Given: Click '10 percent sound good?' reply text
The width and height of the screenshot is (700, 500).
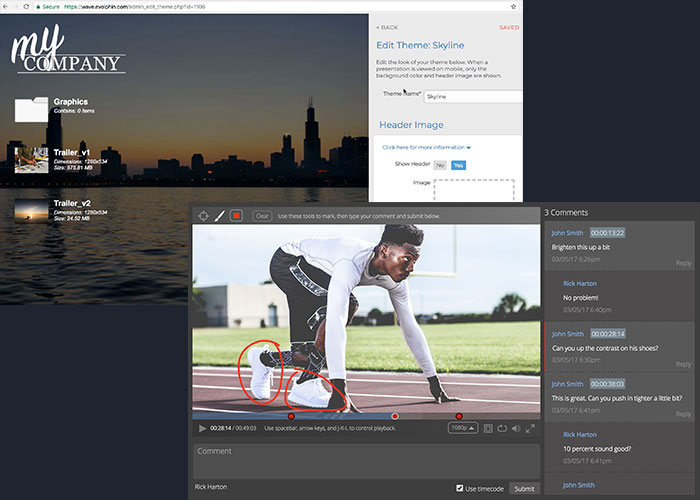Looking at the screenshot, I should click(x=597, y=449).
